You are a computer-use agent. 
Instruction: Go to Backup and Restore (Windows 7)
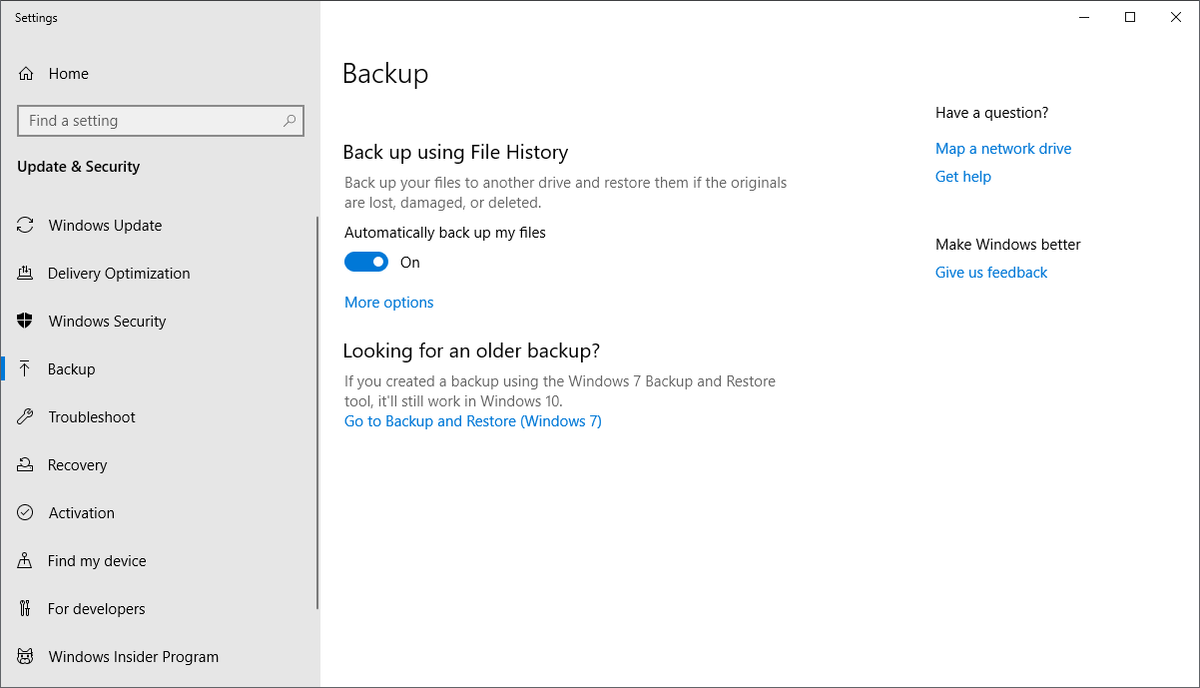tap(472, 421)
